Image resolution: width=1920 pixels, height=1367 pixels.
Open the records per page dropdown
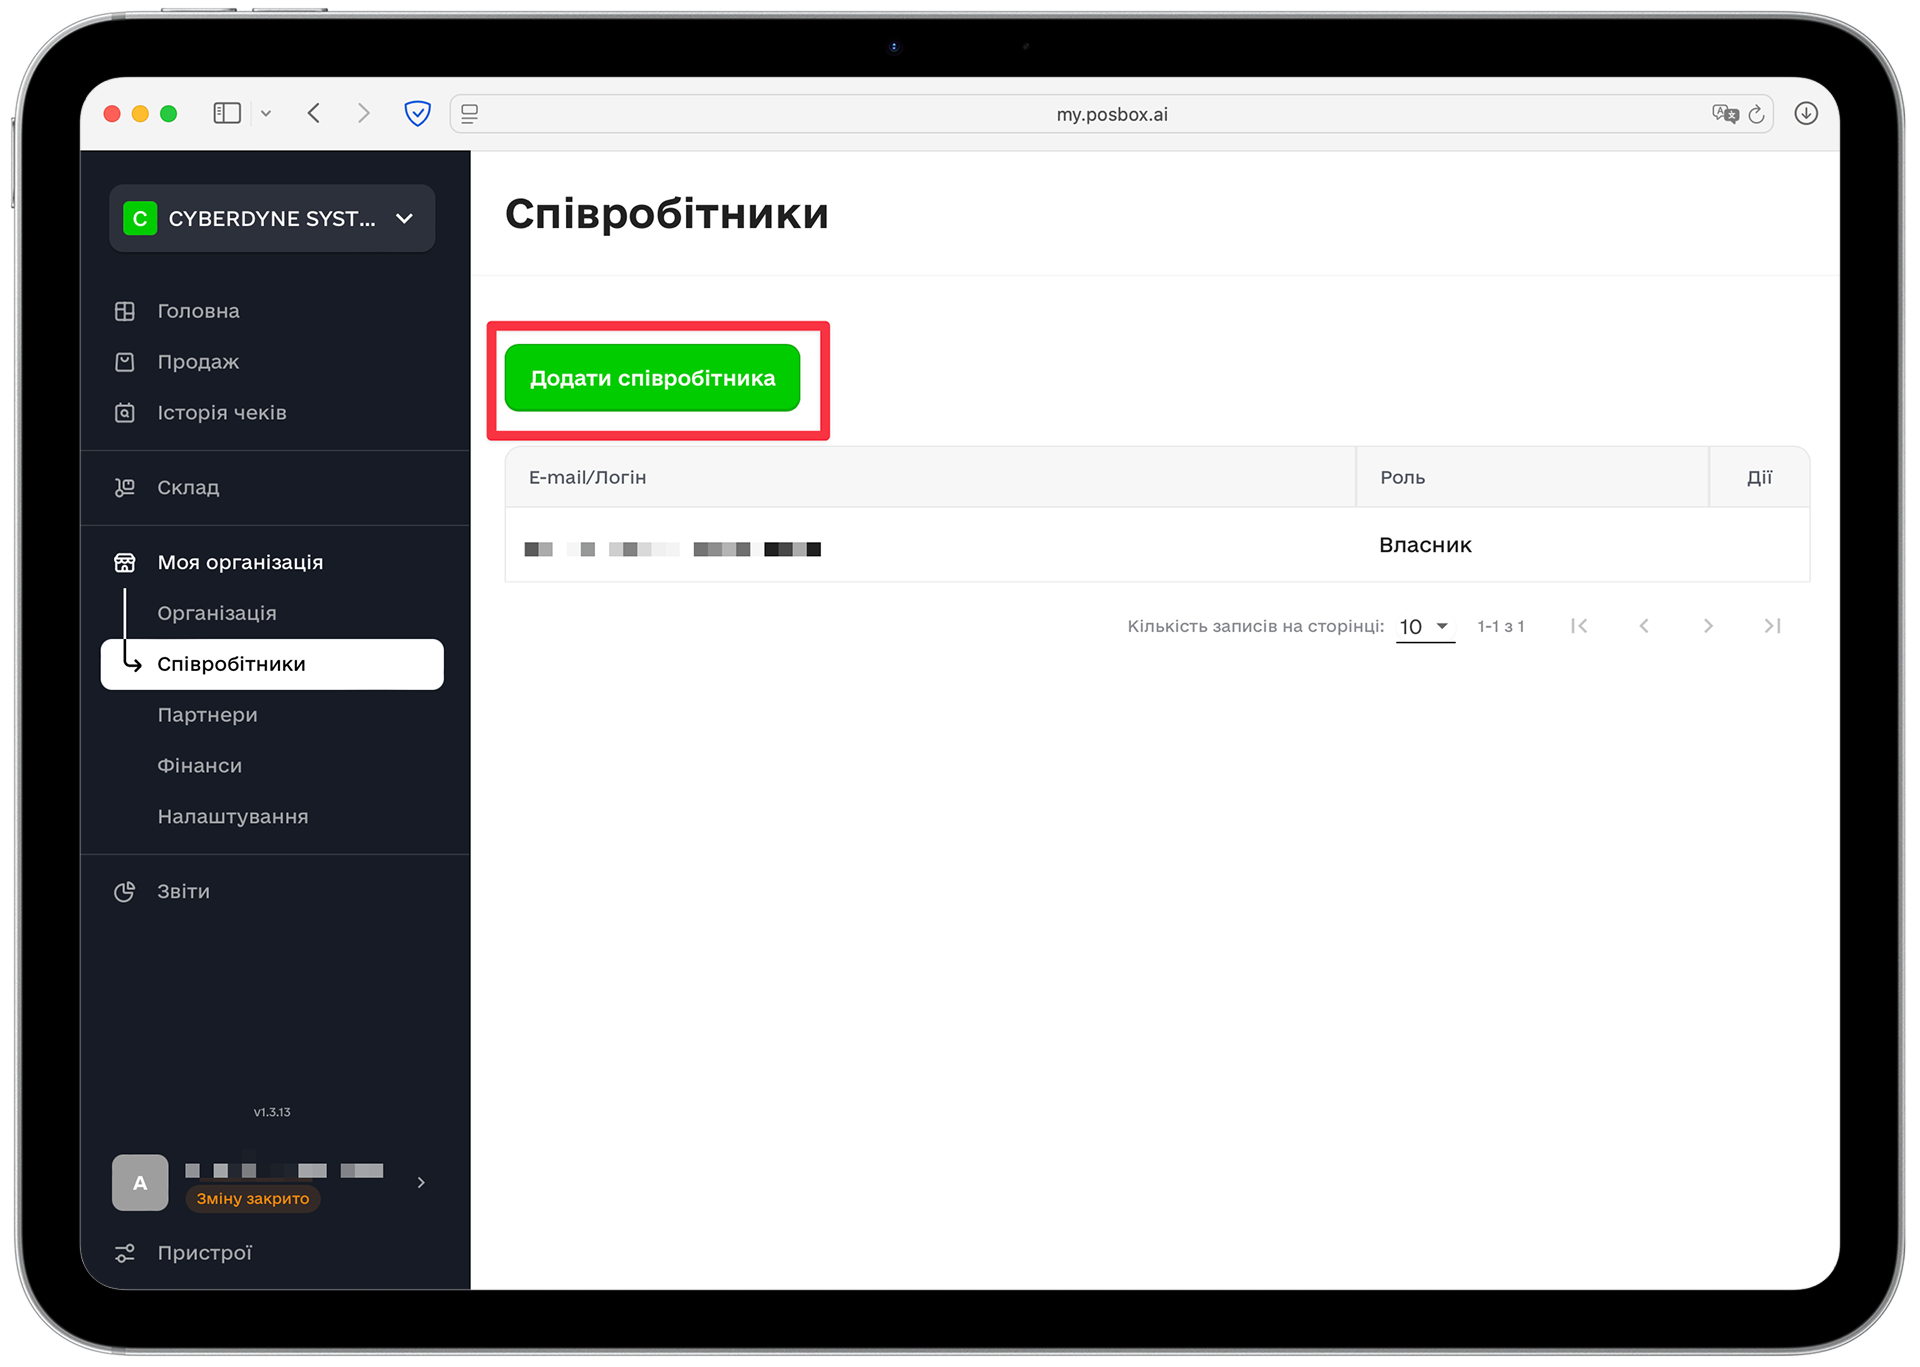tap(1424, 627)
